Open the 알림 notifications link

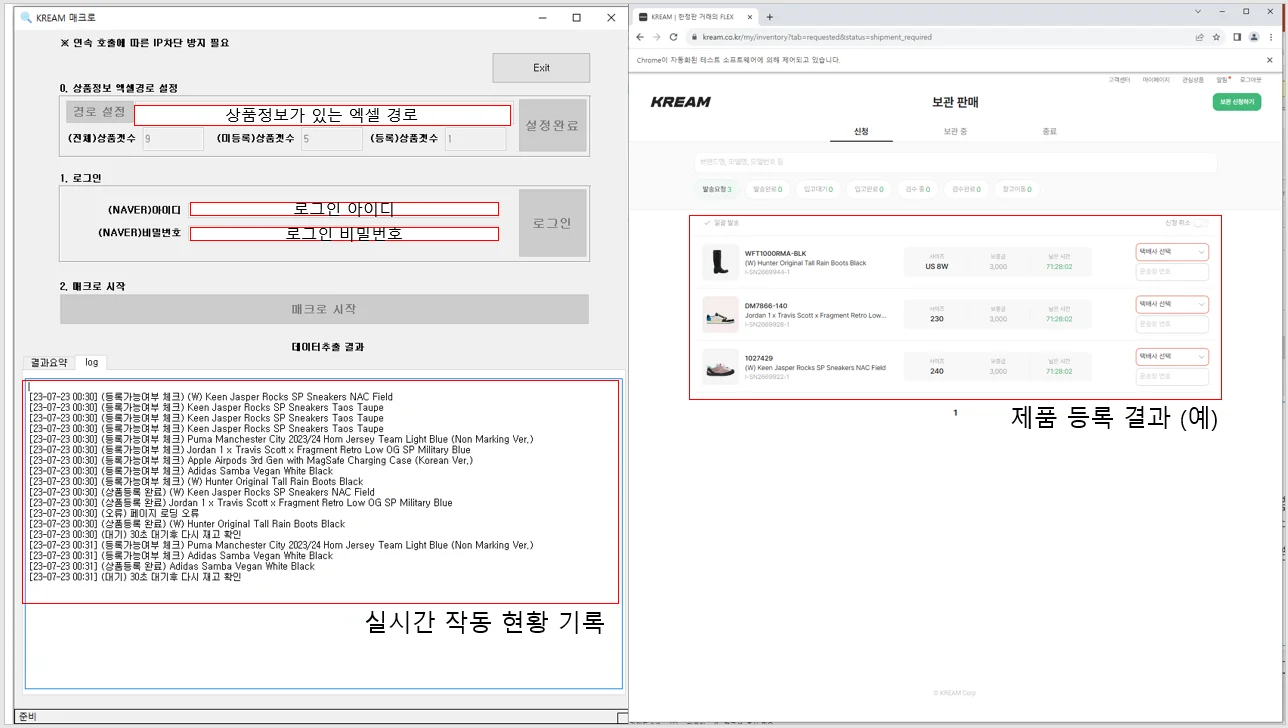coord(1222,79)
